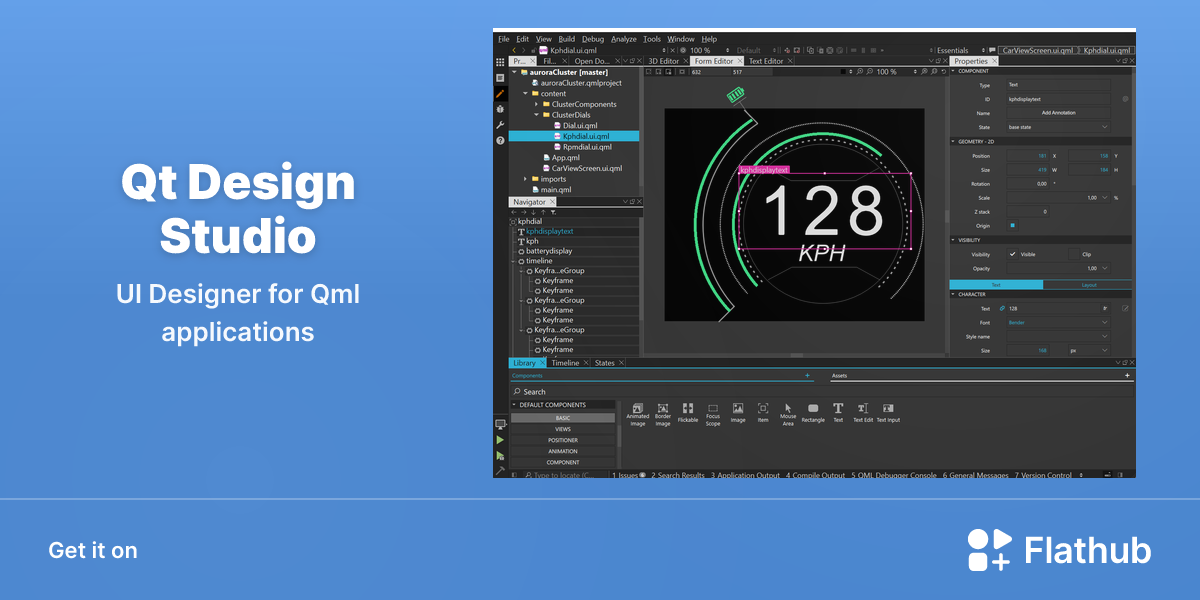Toggle the Visible checkbox
The image size is (1200, 600).
click(x=1012, y=254)
